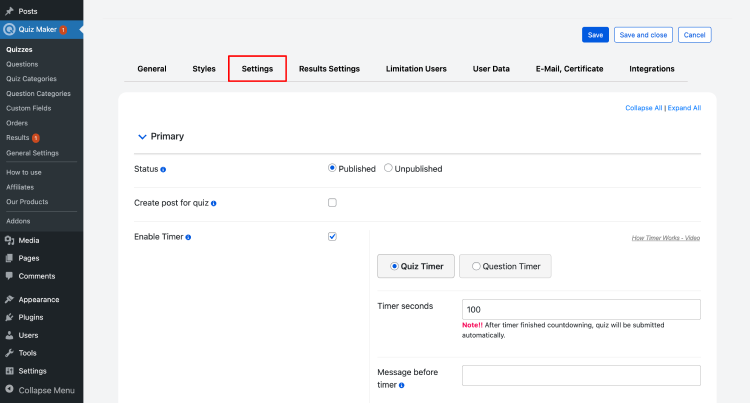This screenshot has width=750, height=403.
Task: Open the Integrations tab
Action: point(651,69)
